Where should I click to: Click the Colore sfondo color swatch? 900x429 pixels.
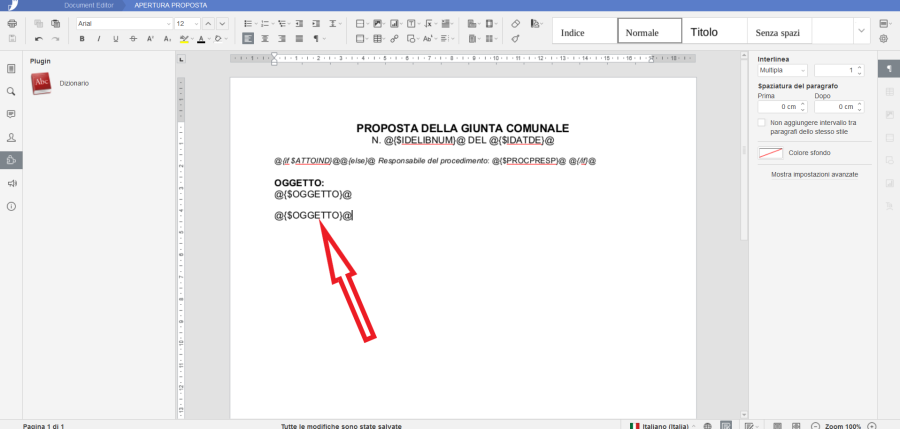[x=770, y=153]
